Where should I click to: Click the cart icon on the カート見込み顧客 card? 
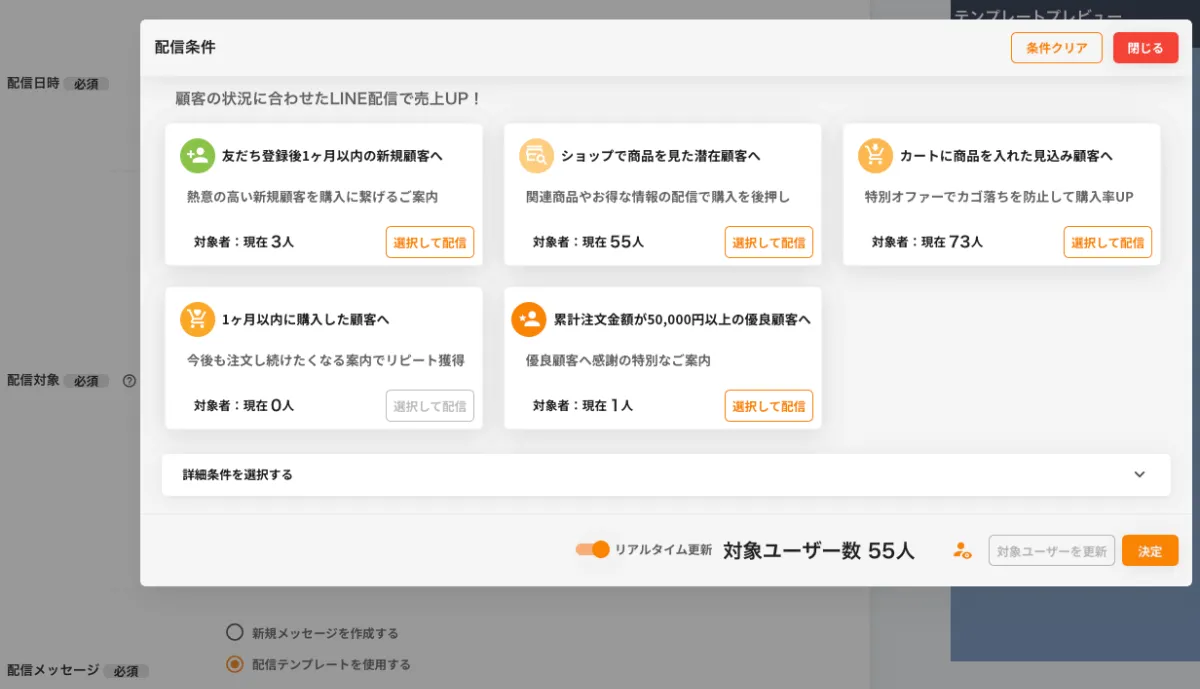point(876,155)
